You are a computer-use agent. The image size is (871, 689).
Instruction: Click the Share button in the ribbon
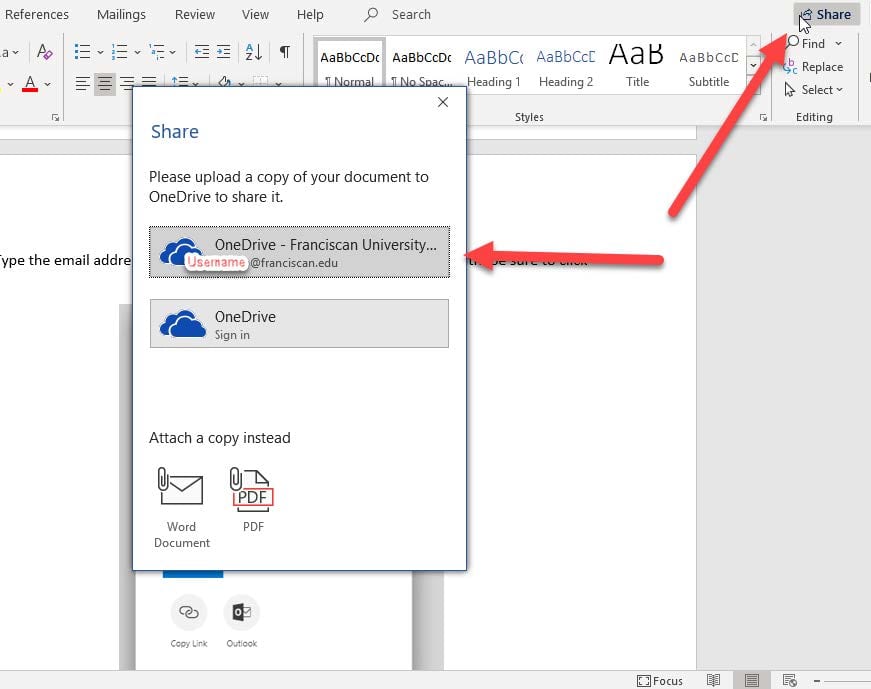tap(827, 14)
